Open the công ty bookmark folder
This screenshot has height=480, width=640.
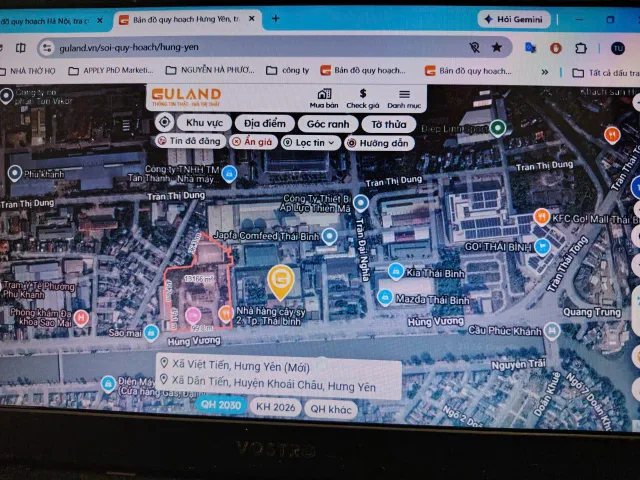[287, 70]
